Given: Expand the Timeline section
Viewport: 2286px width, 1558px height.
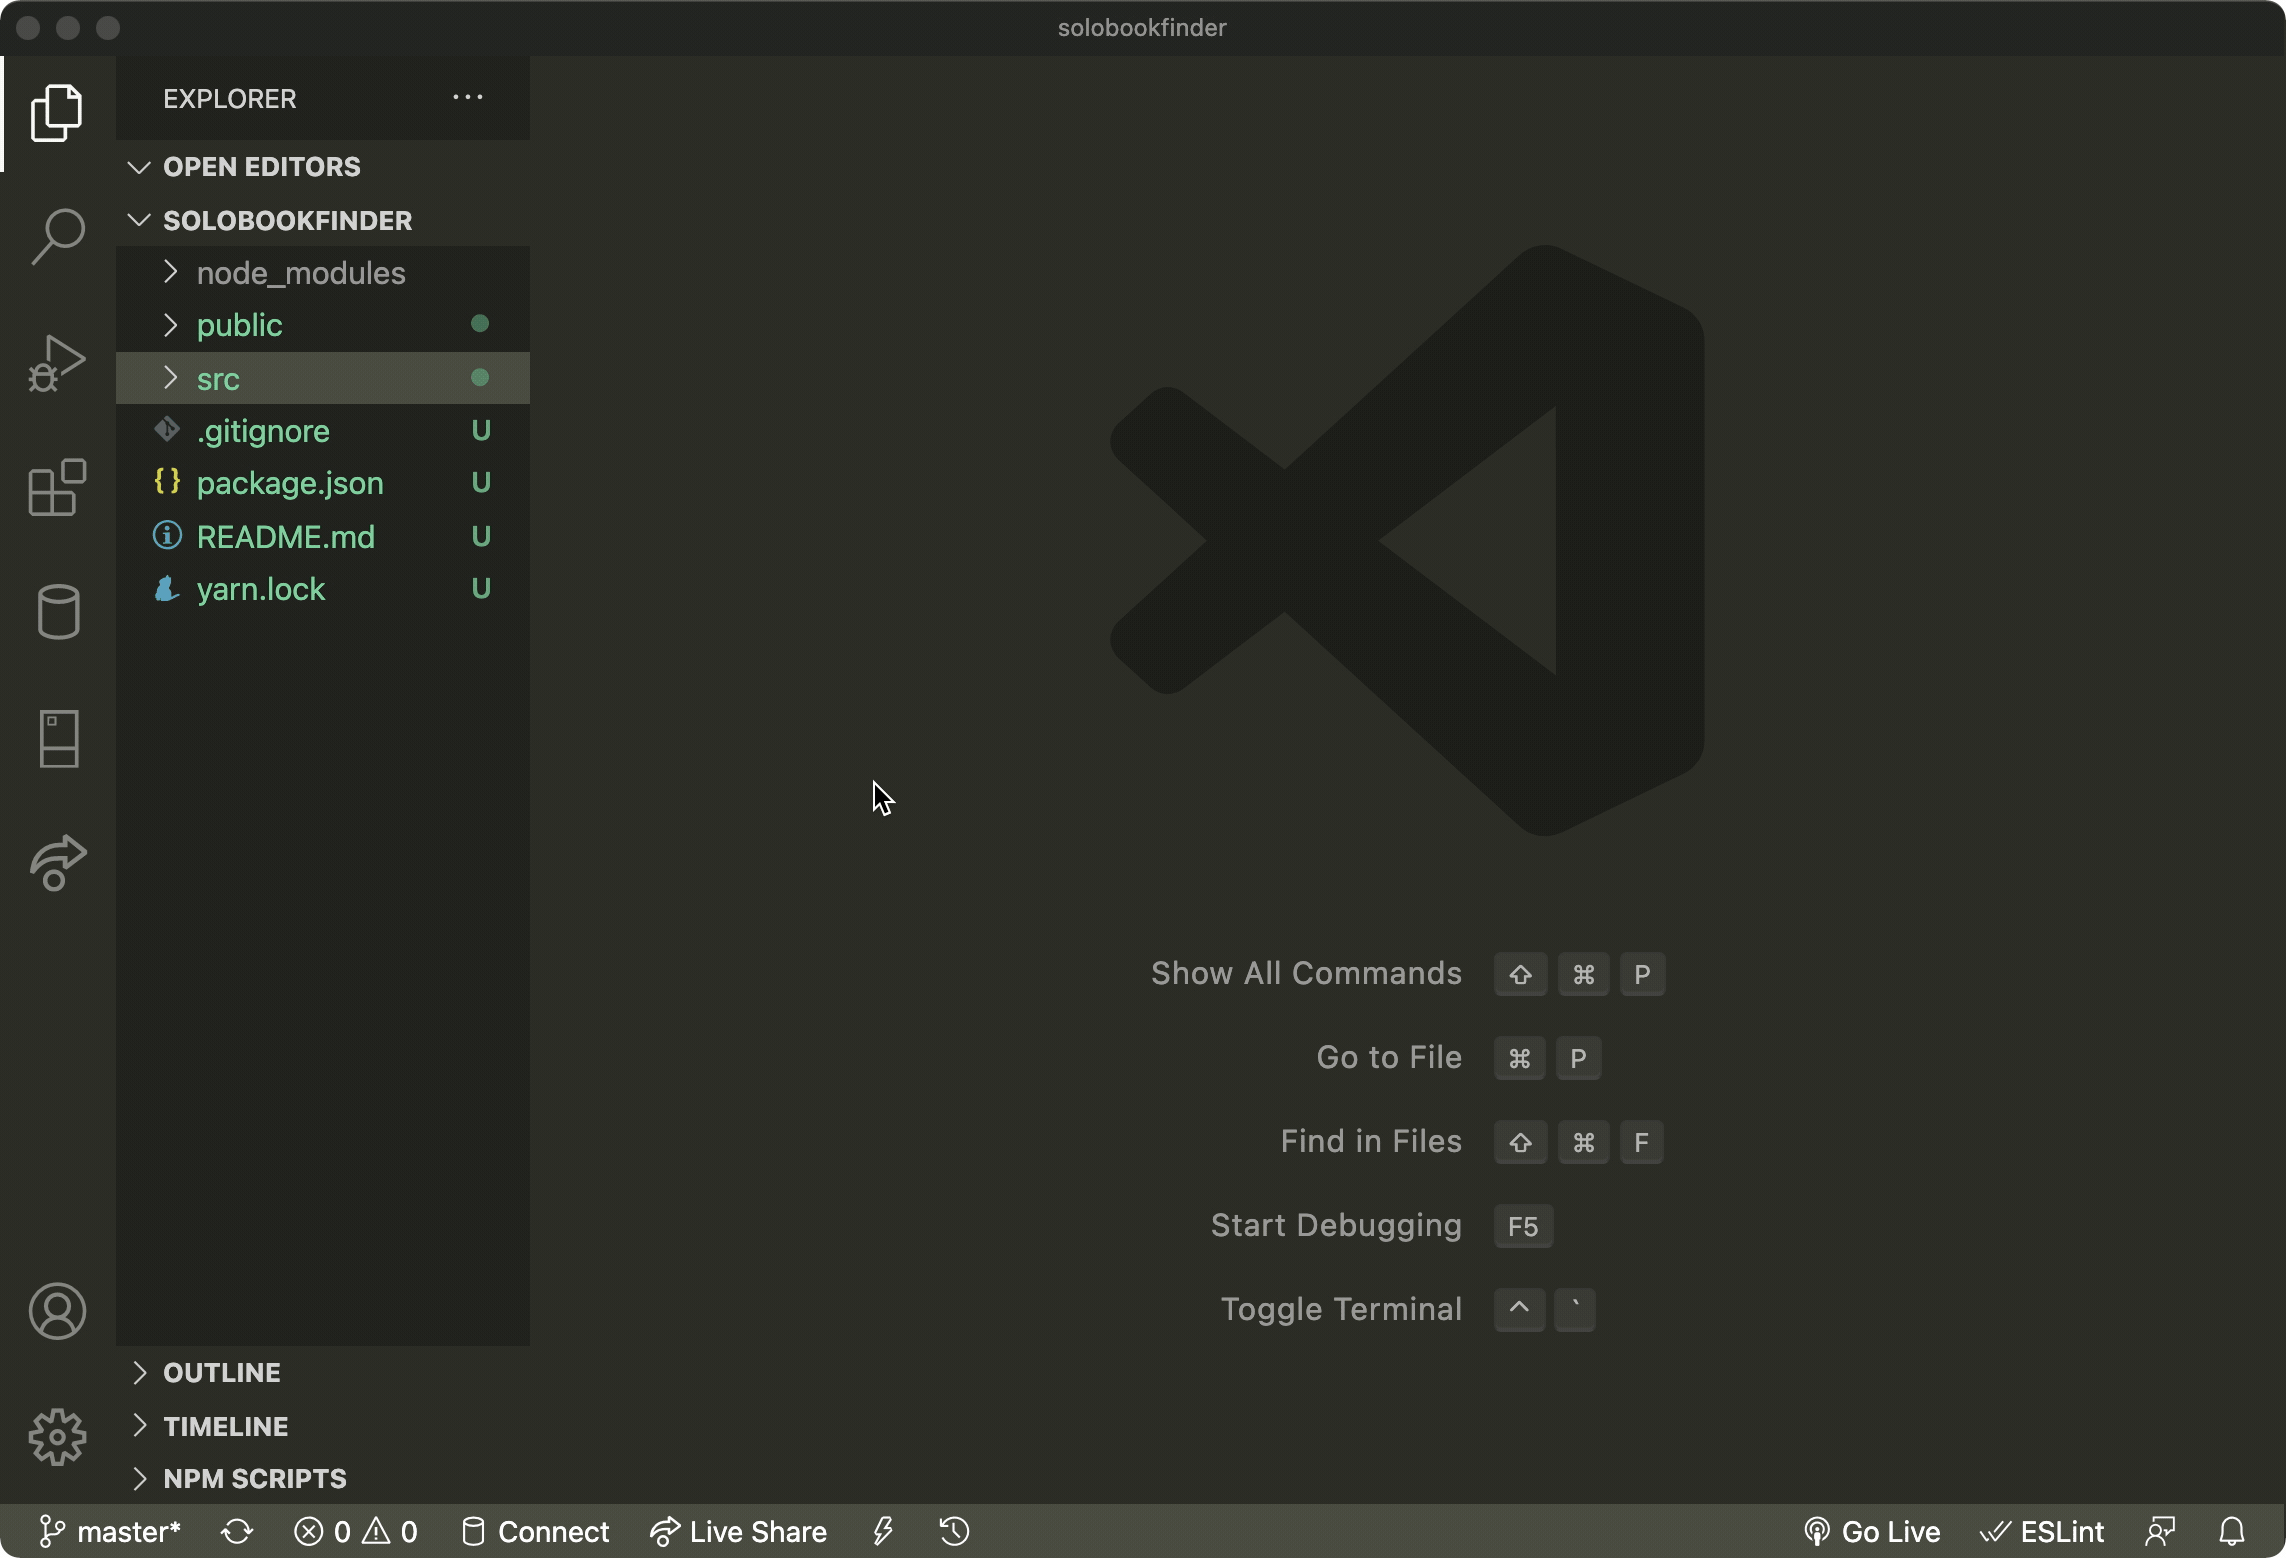Looking at the screenshot, I should [x=323, y=1426].
